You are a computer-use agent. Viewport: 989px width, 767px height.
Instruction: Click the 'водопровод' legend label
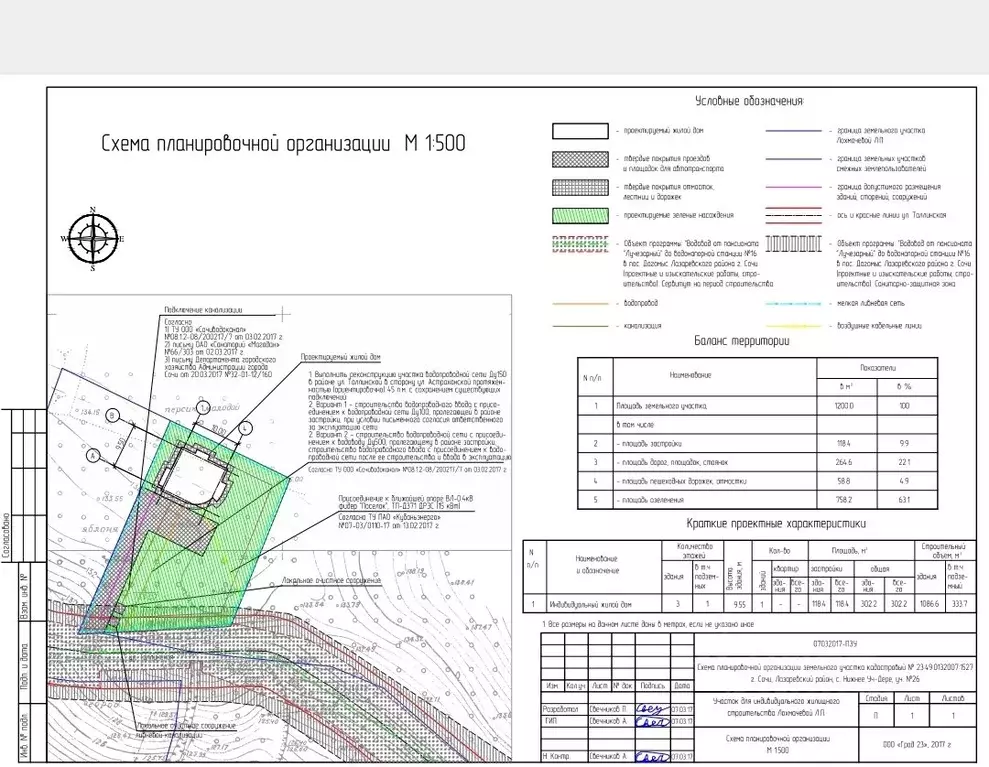641,303
